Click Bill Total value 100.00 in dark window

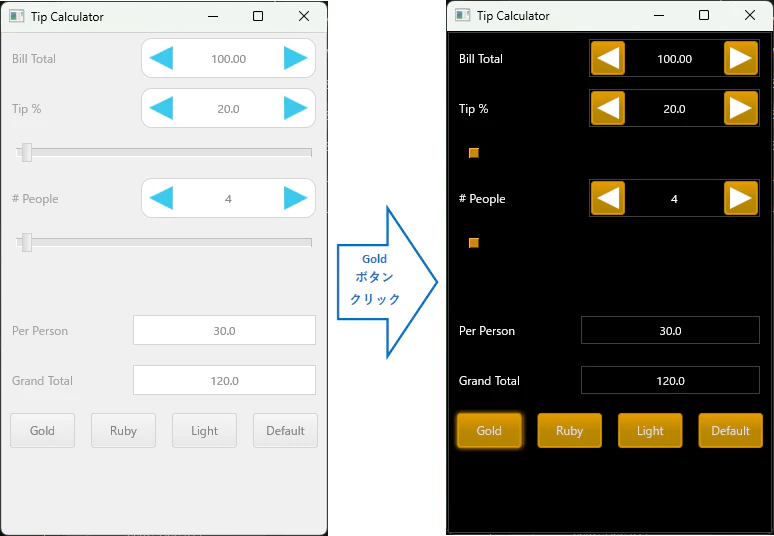point(674,59)
